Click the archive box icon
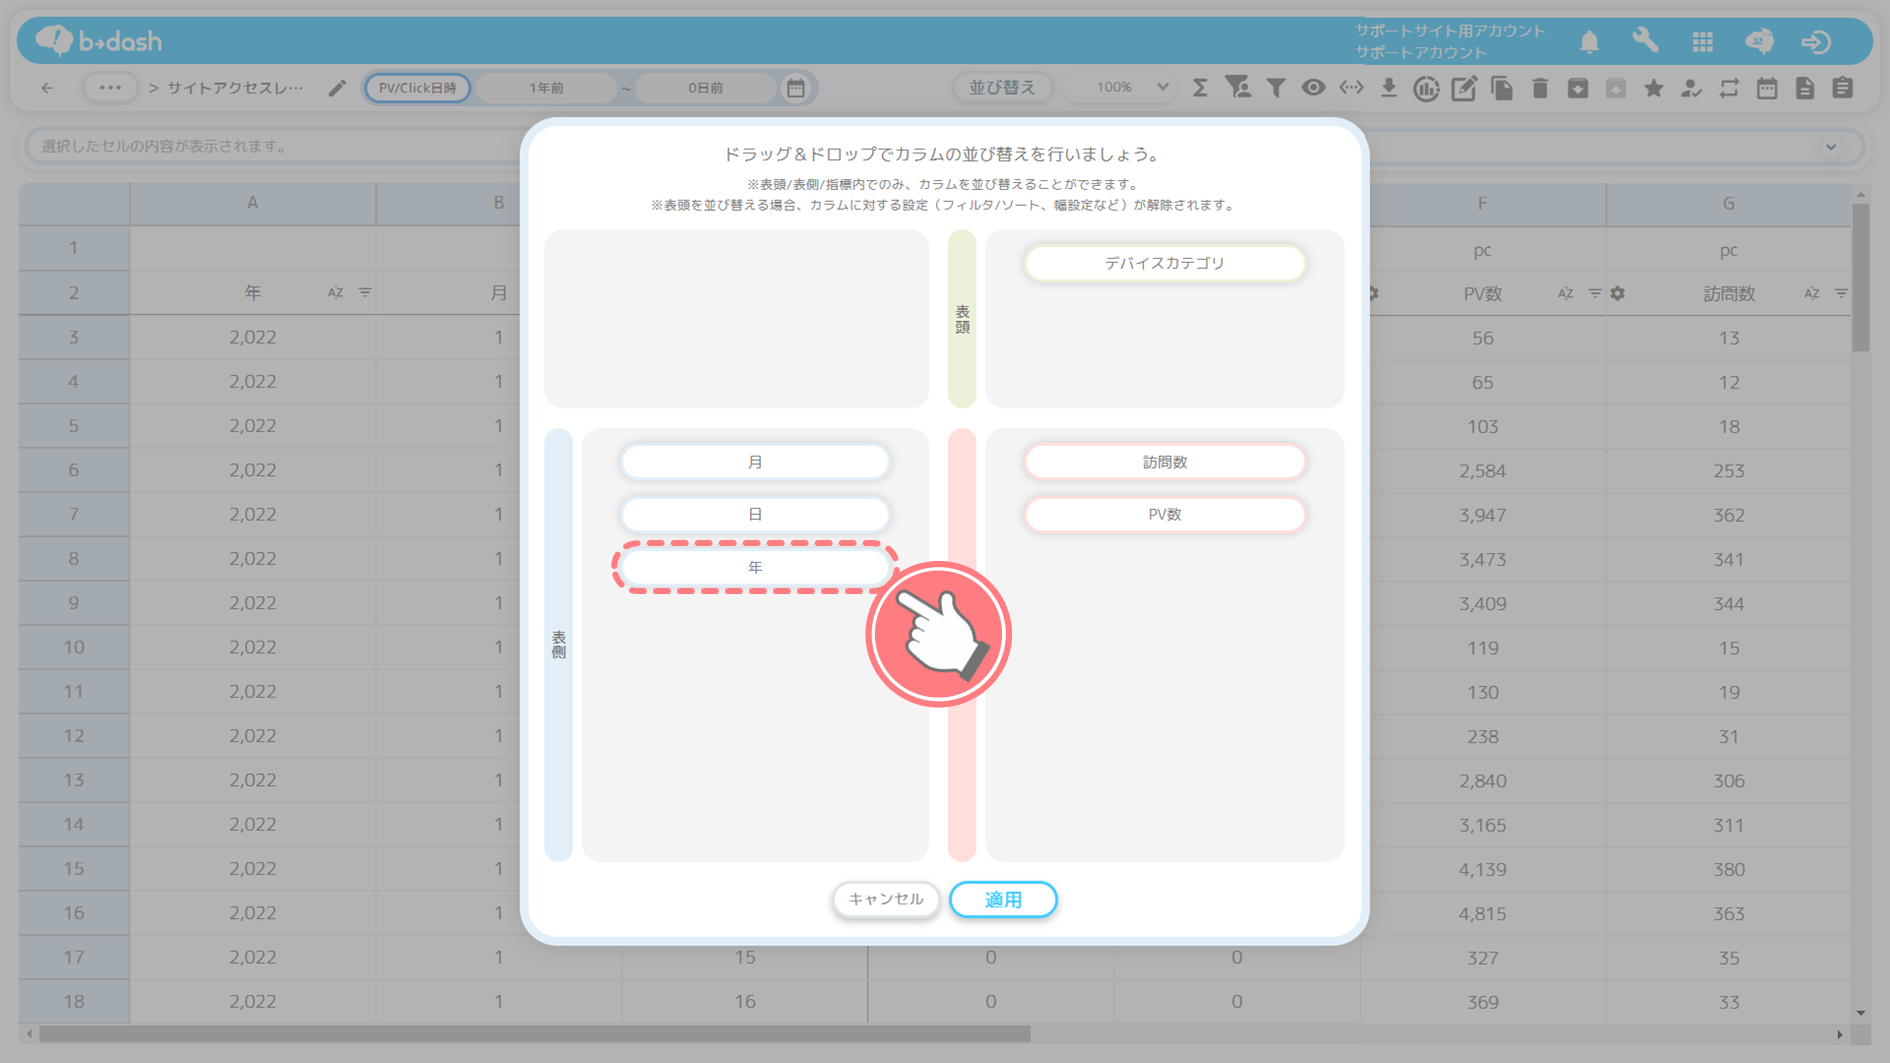Viewport: 1890px width, 1063px height. point(1578,88)
